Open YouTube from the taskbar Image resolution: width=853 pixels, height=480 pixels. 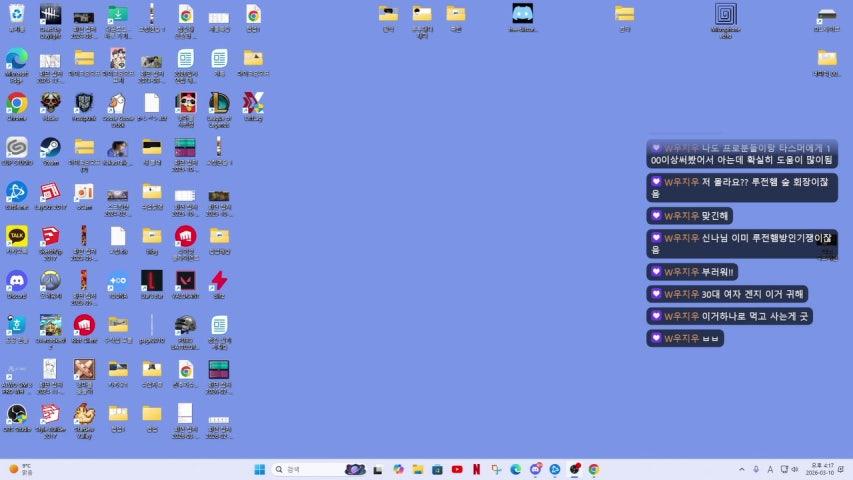pyautogui.click(x=457, y=469)
